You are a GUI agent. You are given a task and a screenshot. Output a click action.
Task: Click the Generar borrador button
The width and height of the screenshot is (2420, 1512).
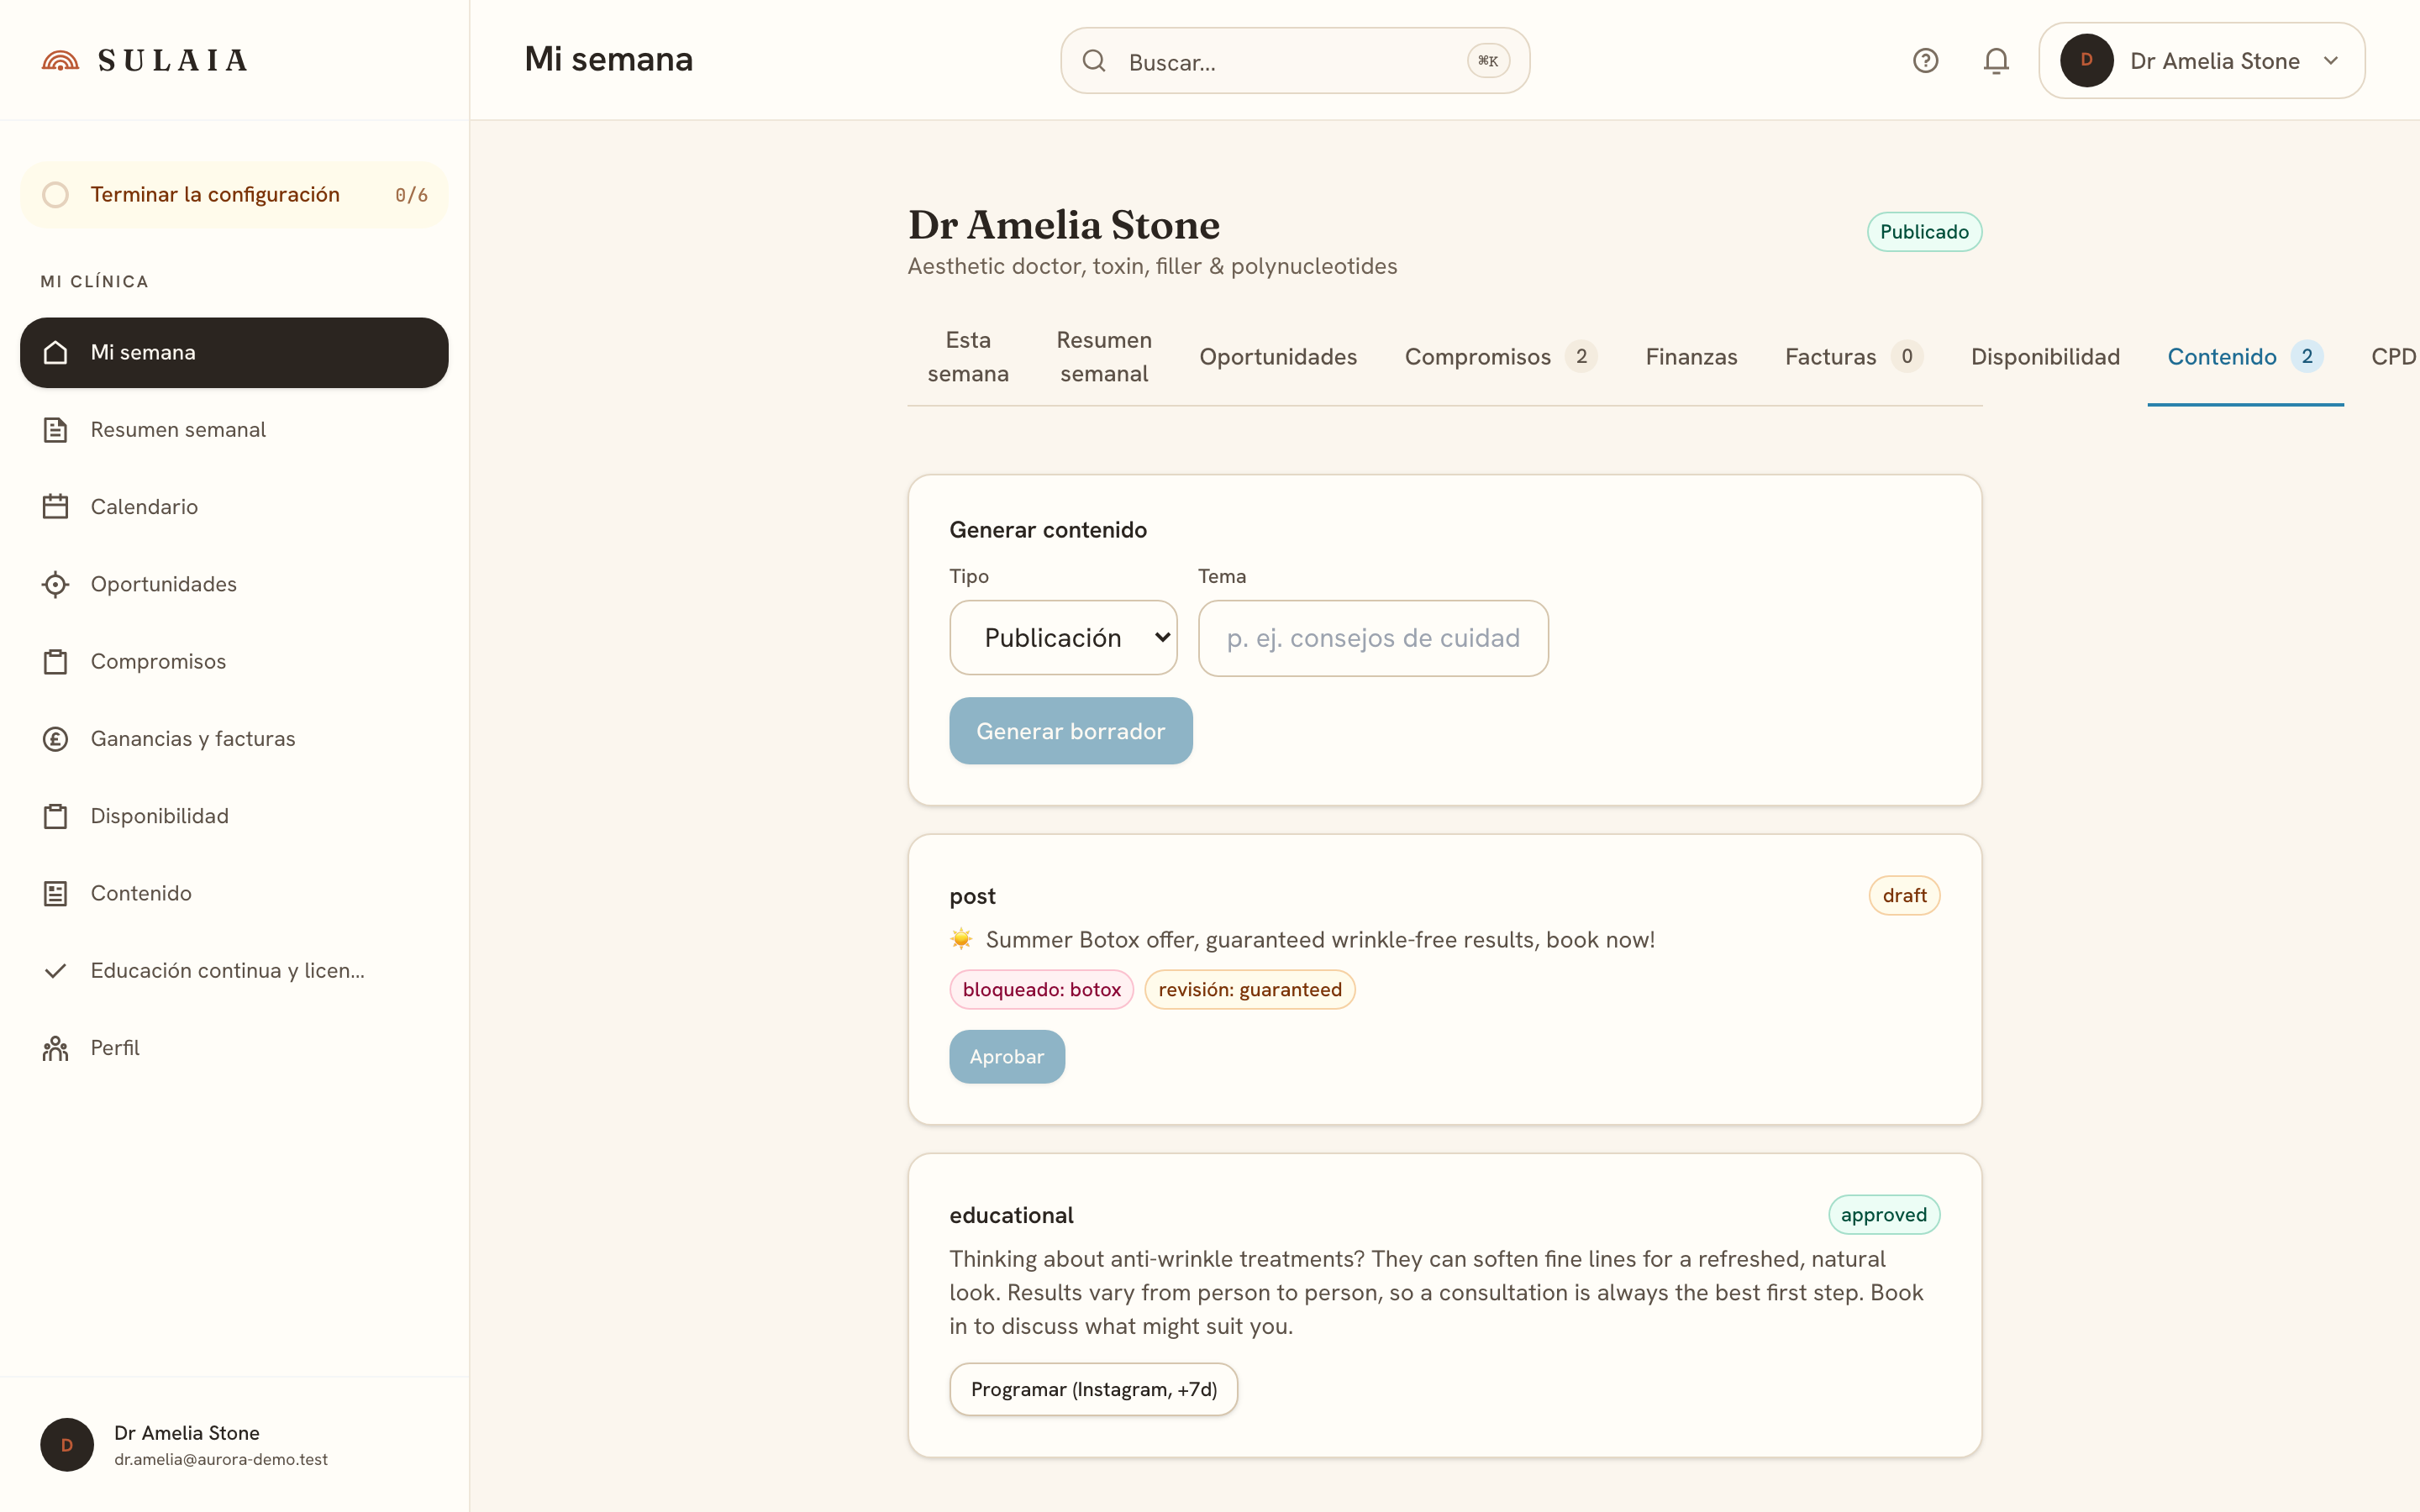(1070, 731)
